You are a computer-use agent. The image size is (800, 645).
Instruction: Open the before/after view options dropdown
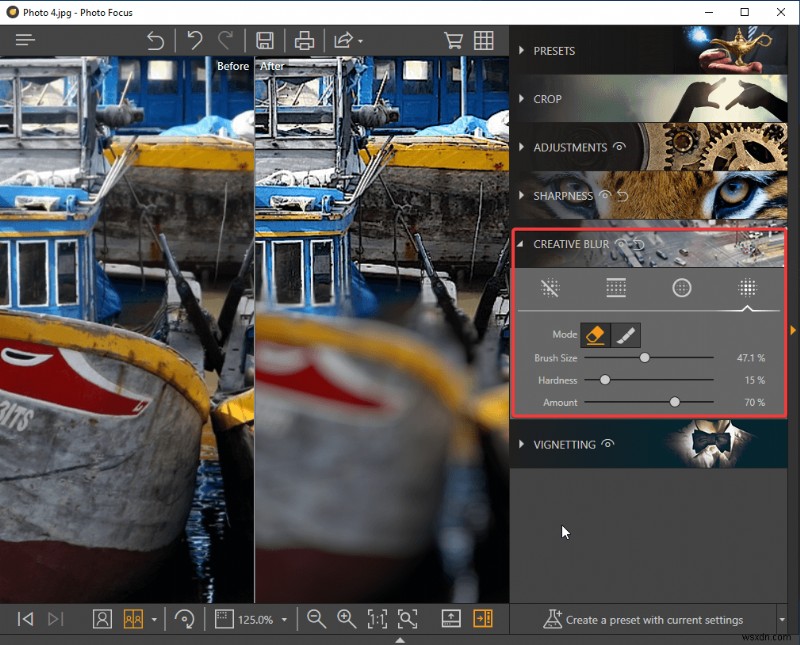pyautogui.click(x=154, y=620)
